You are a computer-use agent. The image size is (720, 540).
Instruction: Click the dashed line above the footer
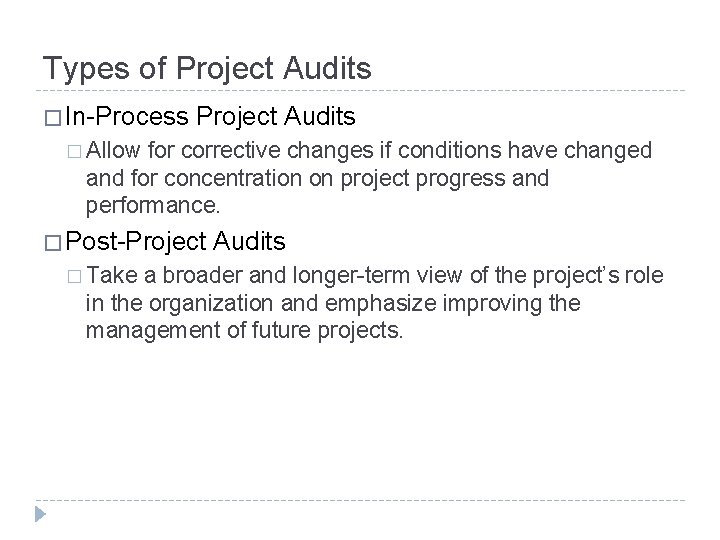[x=360, y=500]
